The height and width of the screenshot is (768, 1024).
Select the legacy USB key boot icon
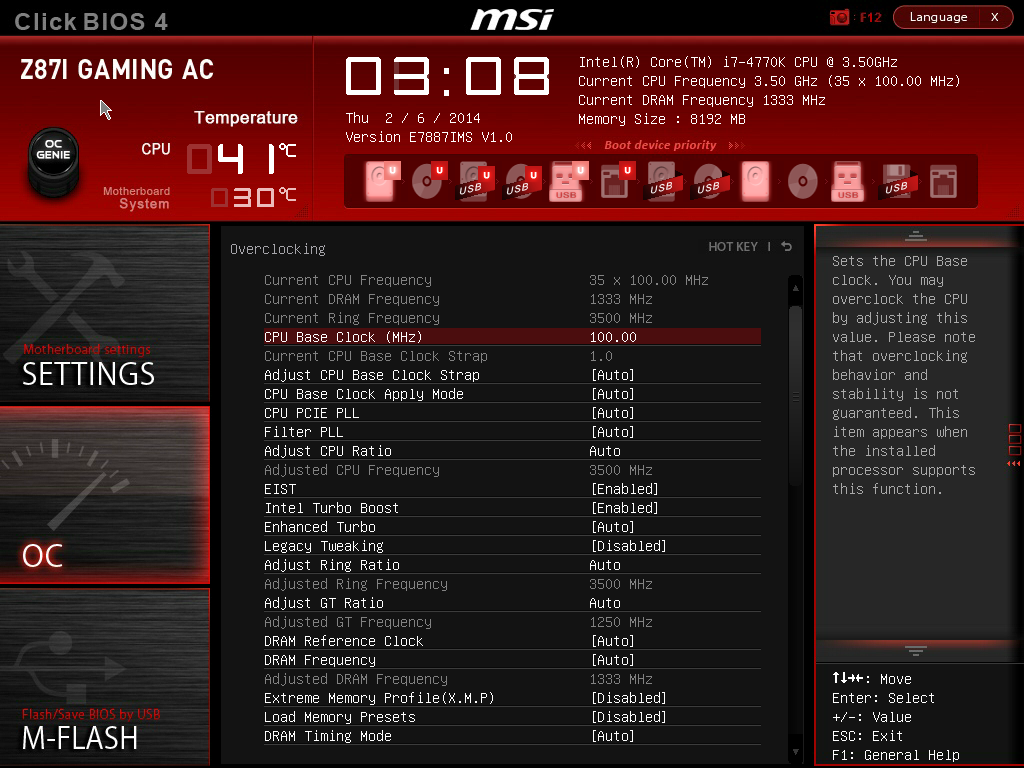point(848,180)
